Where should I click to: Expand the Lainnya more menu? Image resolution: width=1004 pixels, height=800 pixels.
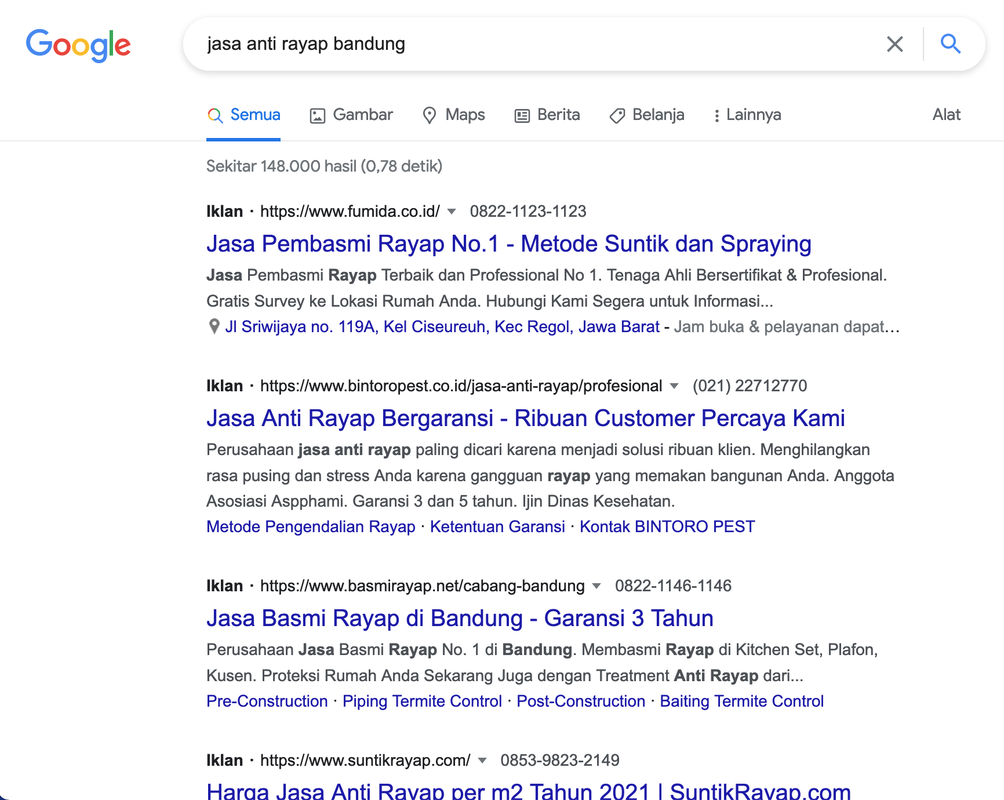pos(746,115)
